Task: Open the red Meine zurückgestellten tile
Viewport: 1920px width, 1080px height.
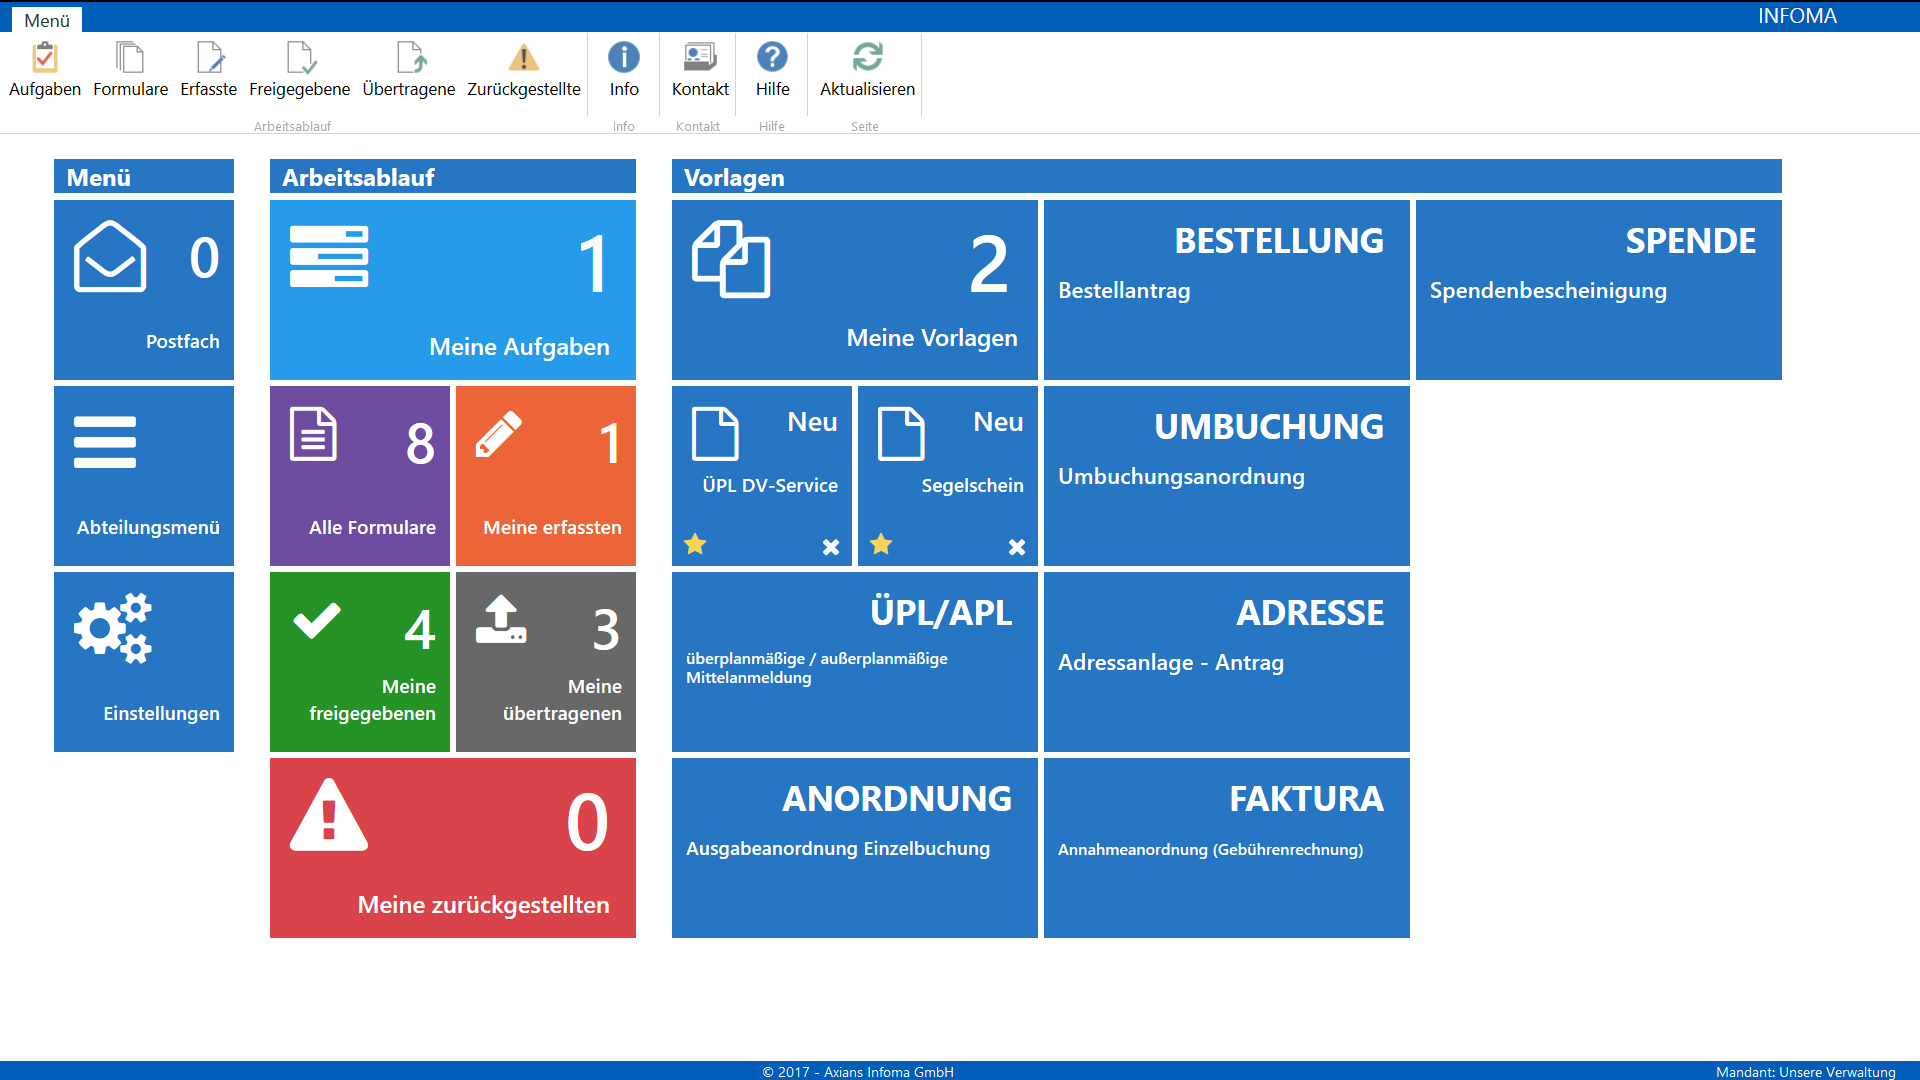Action: point(452,848)
